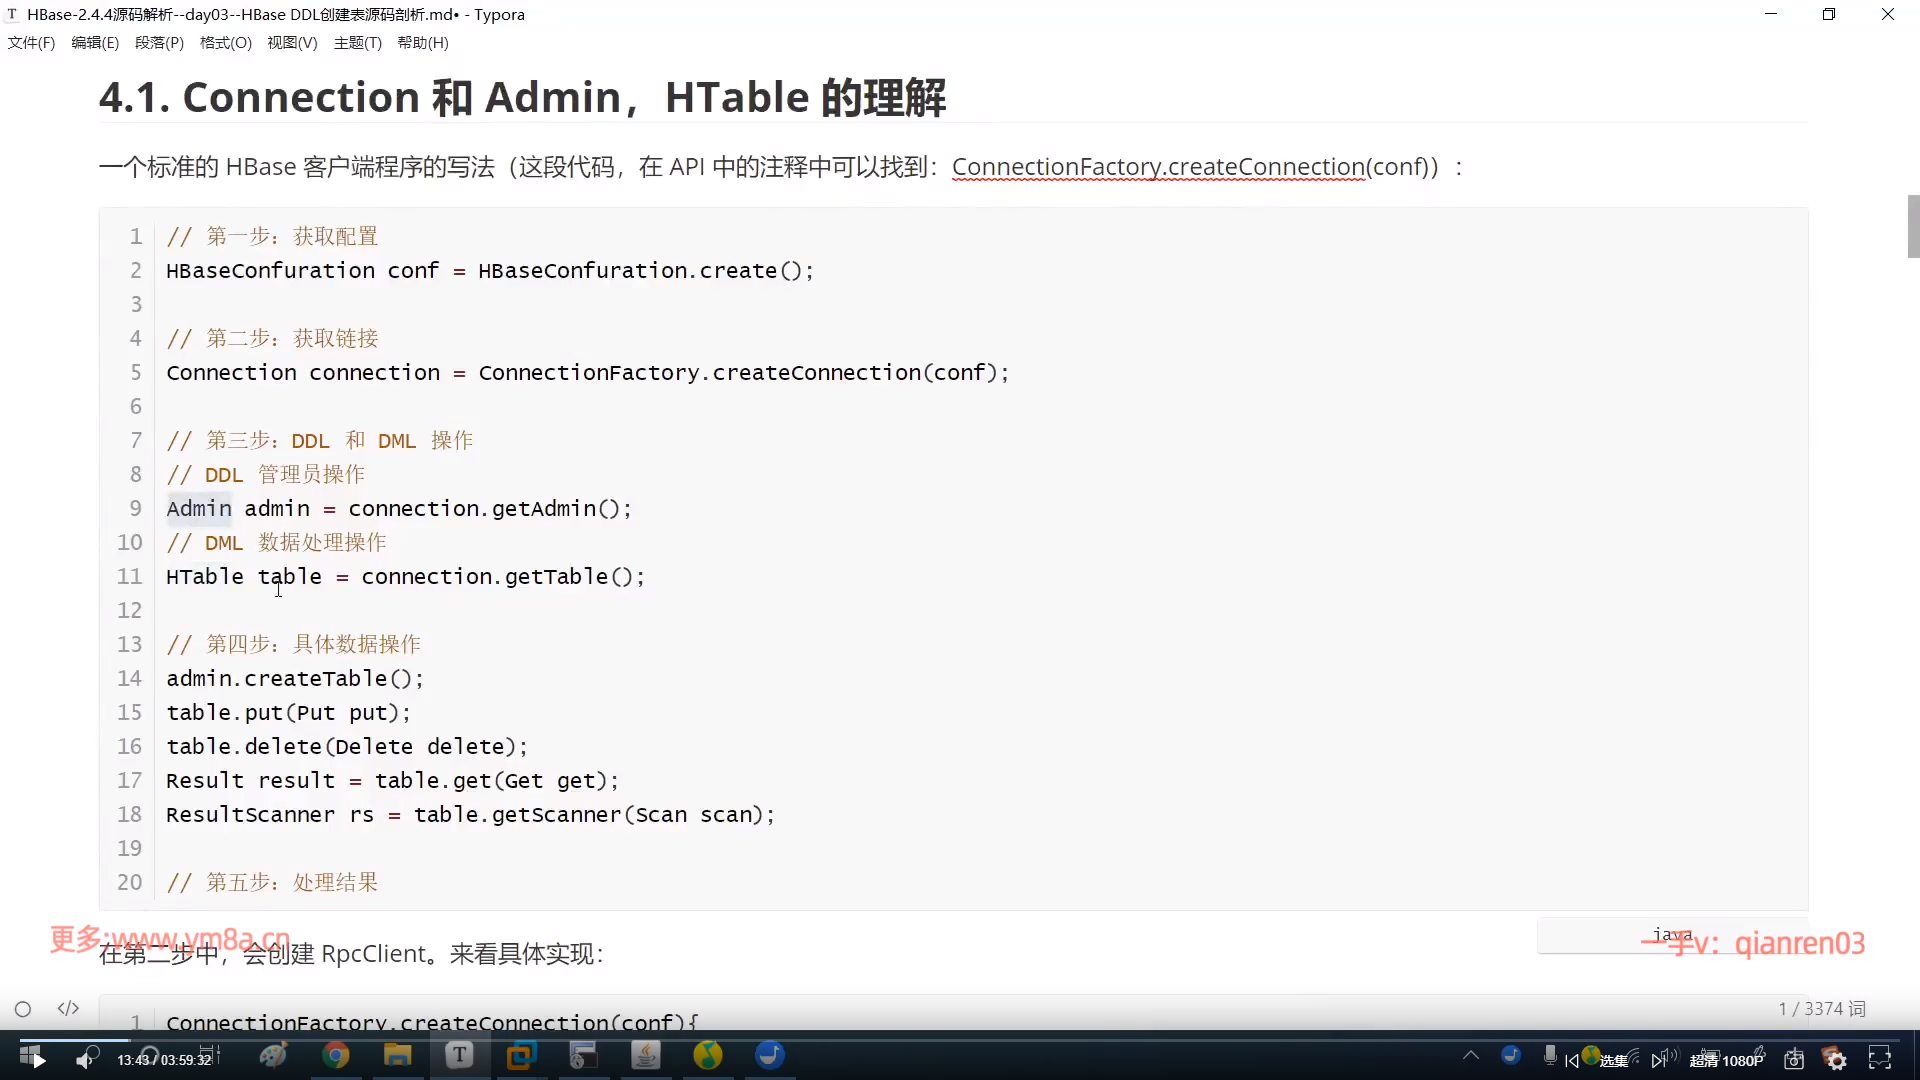Viewport: 1920px width, 1080px height.
Task: Skip to the next episode
Action: pos(1659,1060)
